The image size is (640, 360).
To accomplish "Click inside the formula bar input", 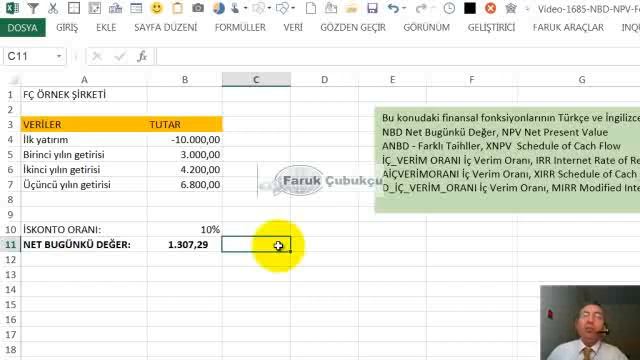I will 398,56.
